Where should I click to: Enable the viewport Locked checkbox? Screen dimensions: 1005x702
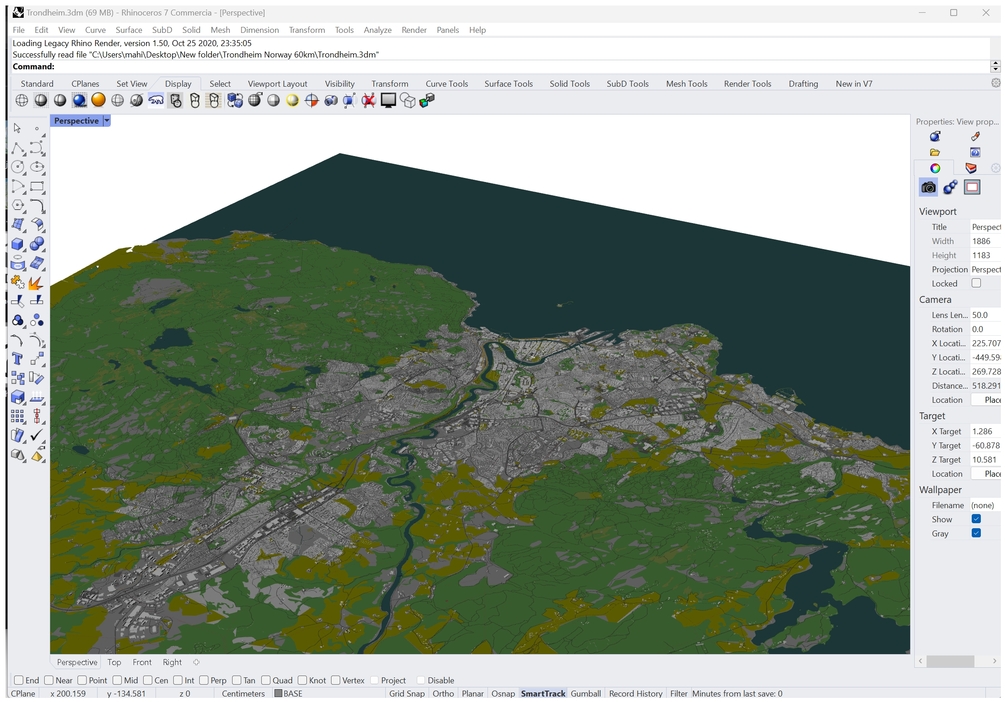tap(976, 283)
